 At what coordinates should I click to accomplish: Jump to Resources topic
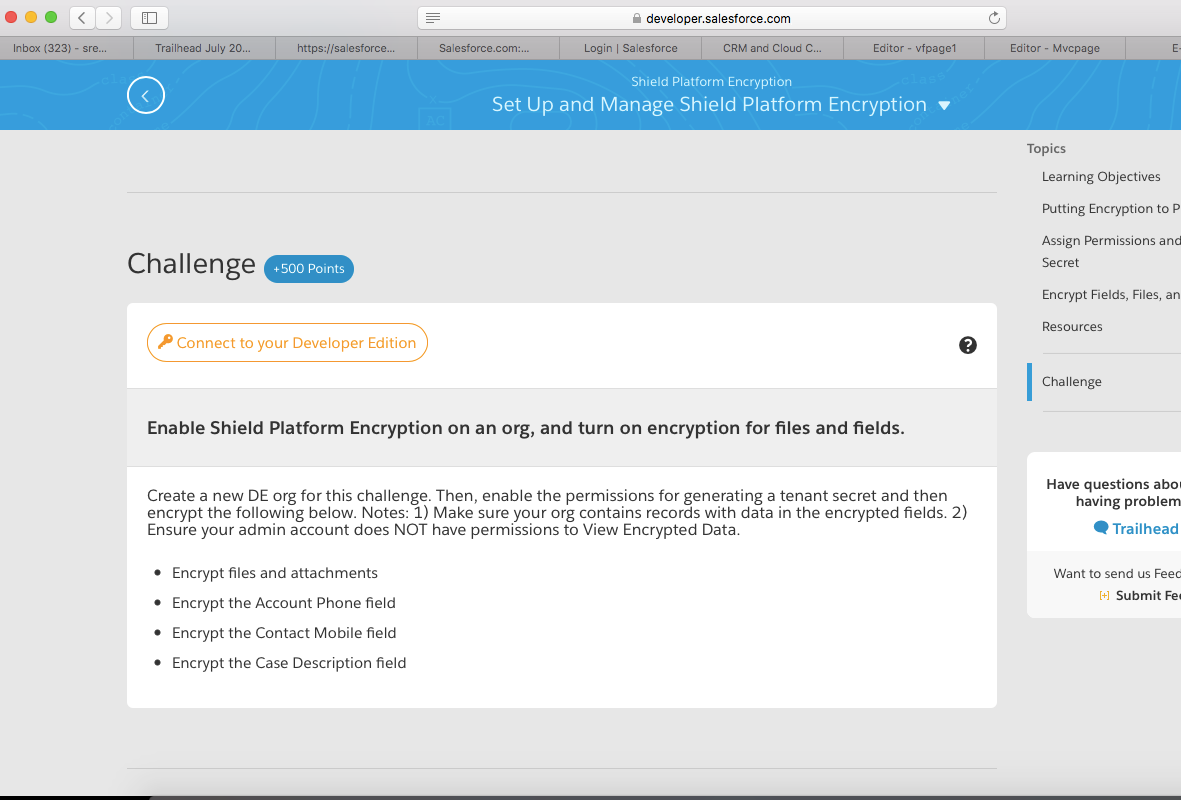tap(1072, 326)
